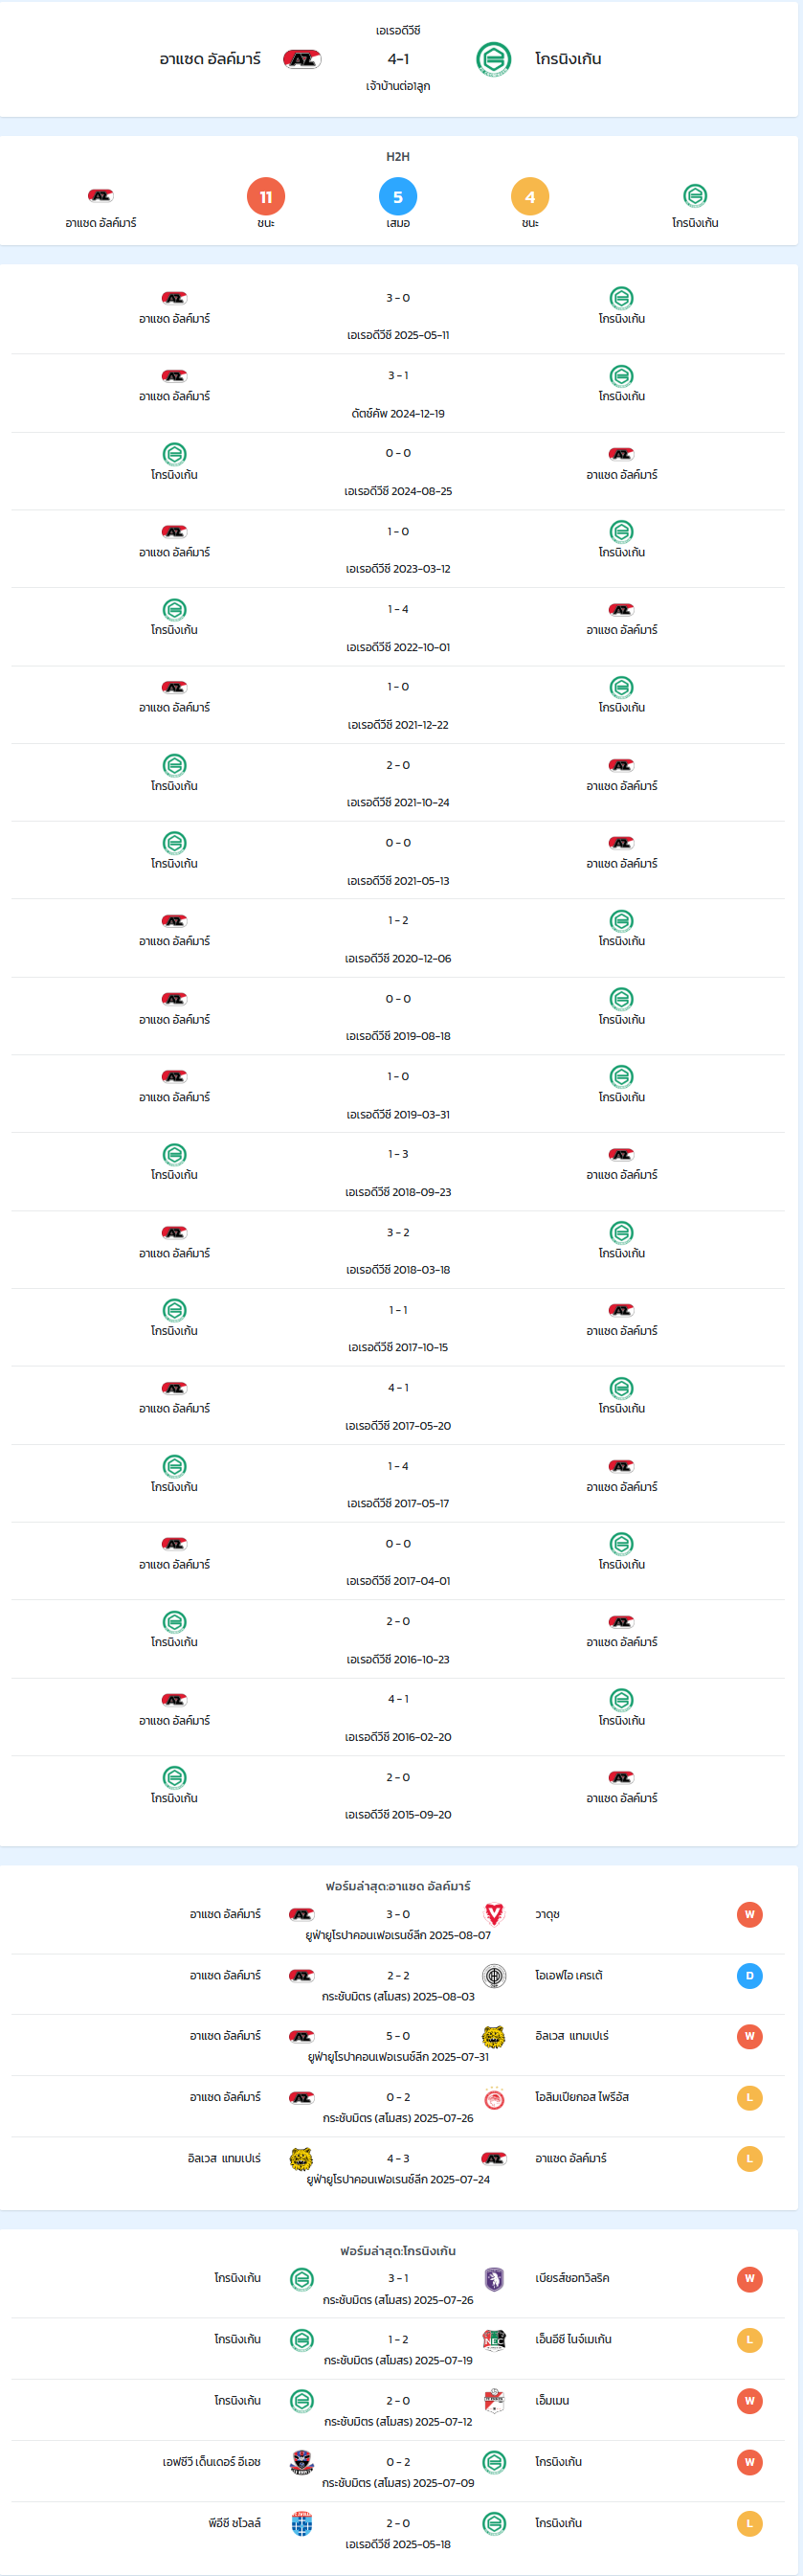The height and width of the screenshot is (2576, 803).
Task: Click the blue 5 draws circle in H2H
Action: click(398, 197)
